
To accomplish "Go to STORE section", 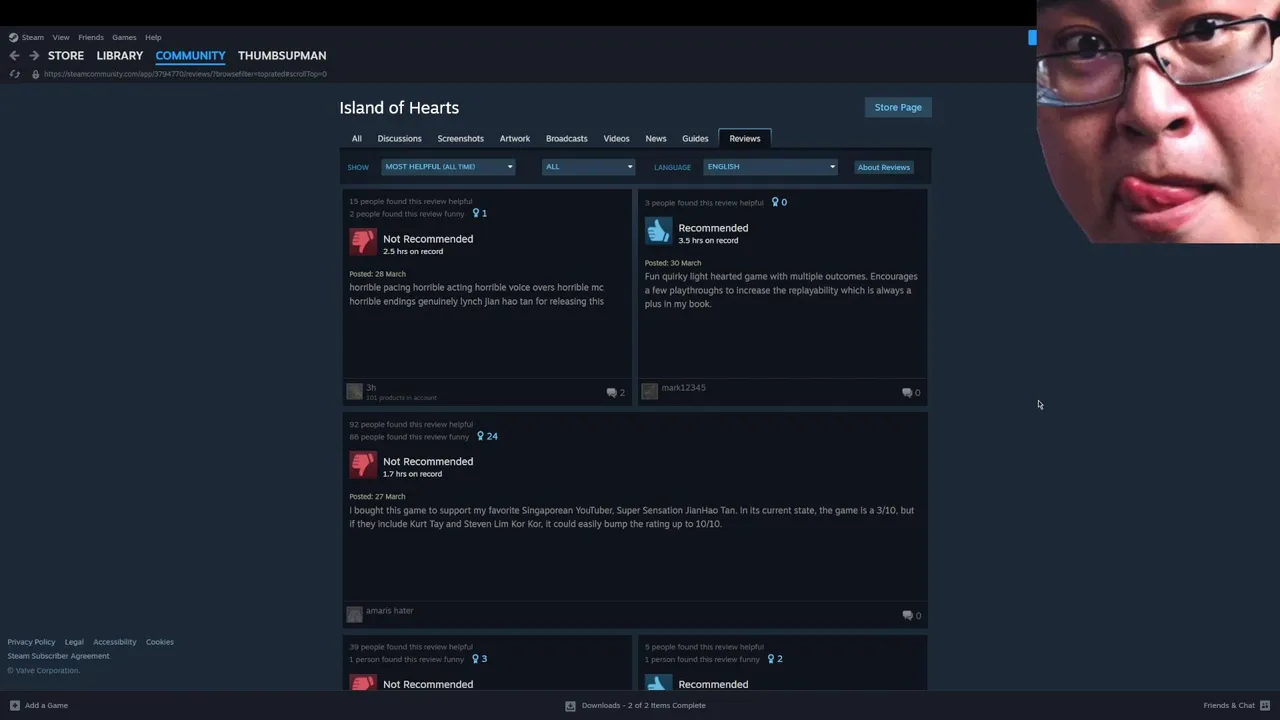I will pyautogui.click(x=66, y=56).
